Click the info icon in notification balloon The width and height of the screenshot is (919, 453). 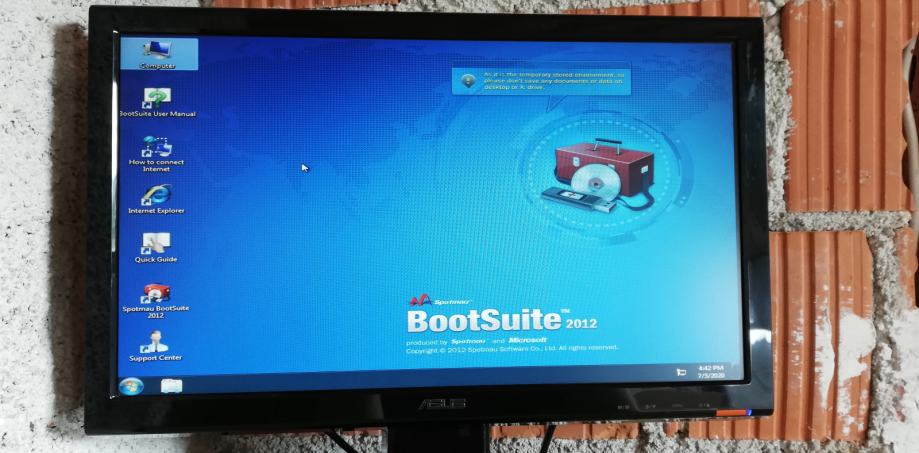click(x=468, y=81)
